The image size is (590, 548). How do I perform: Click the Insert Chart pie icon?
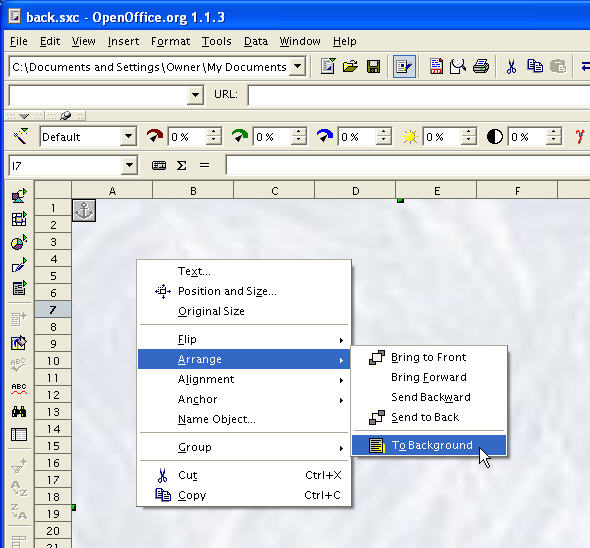click(19, 242)
